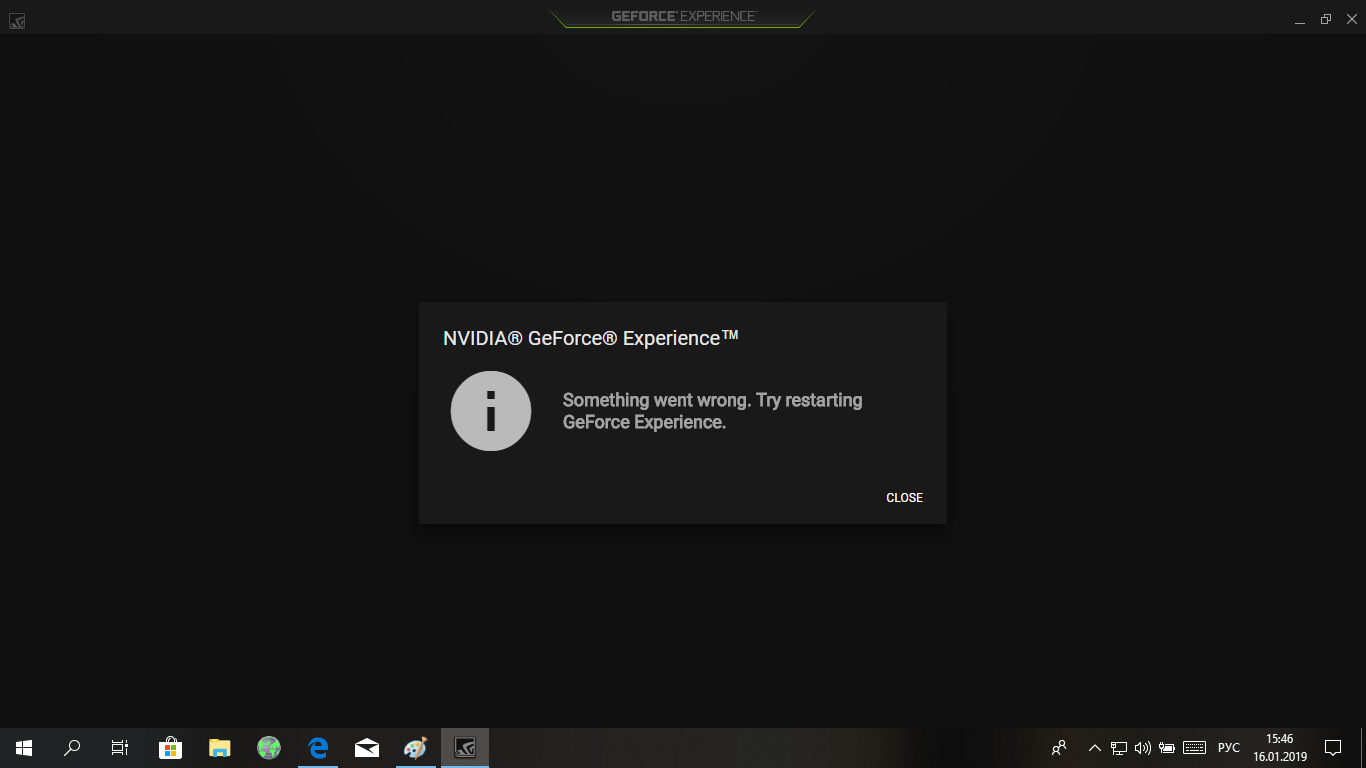
Task: Switch to the Paint app on the taskbar
Action: (x=416, y=747)
